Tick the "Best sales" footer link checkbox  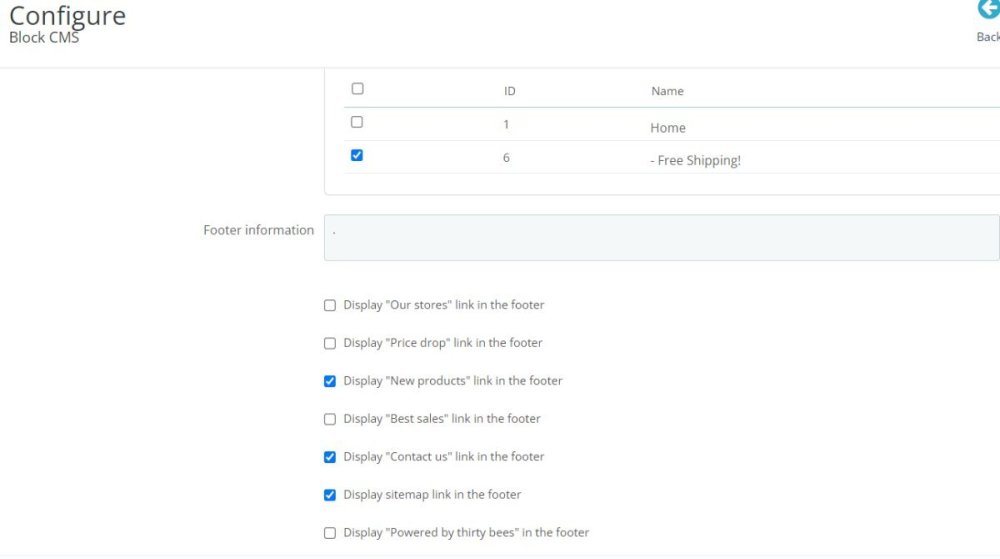(330, 420)
